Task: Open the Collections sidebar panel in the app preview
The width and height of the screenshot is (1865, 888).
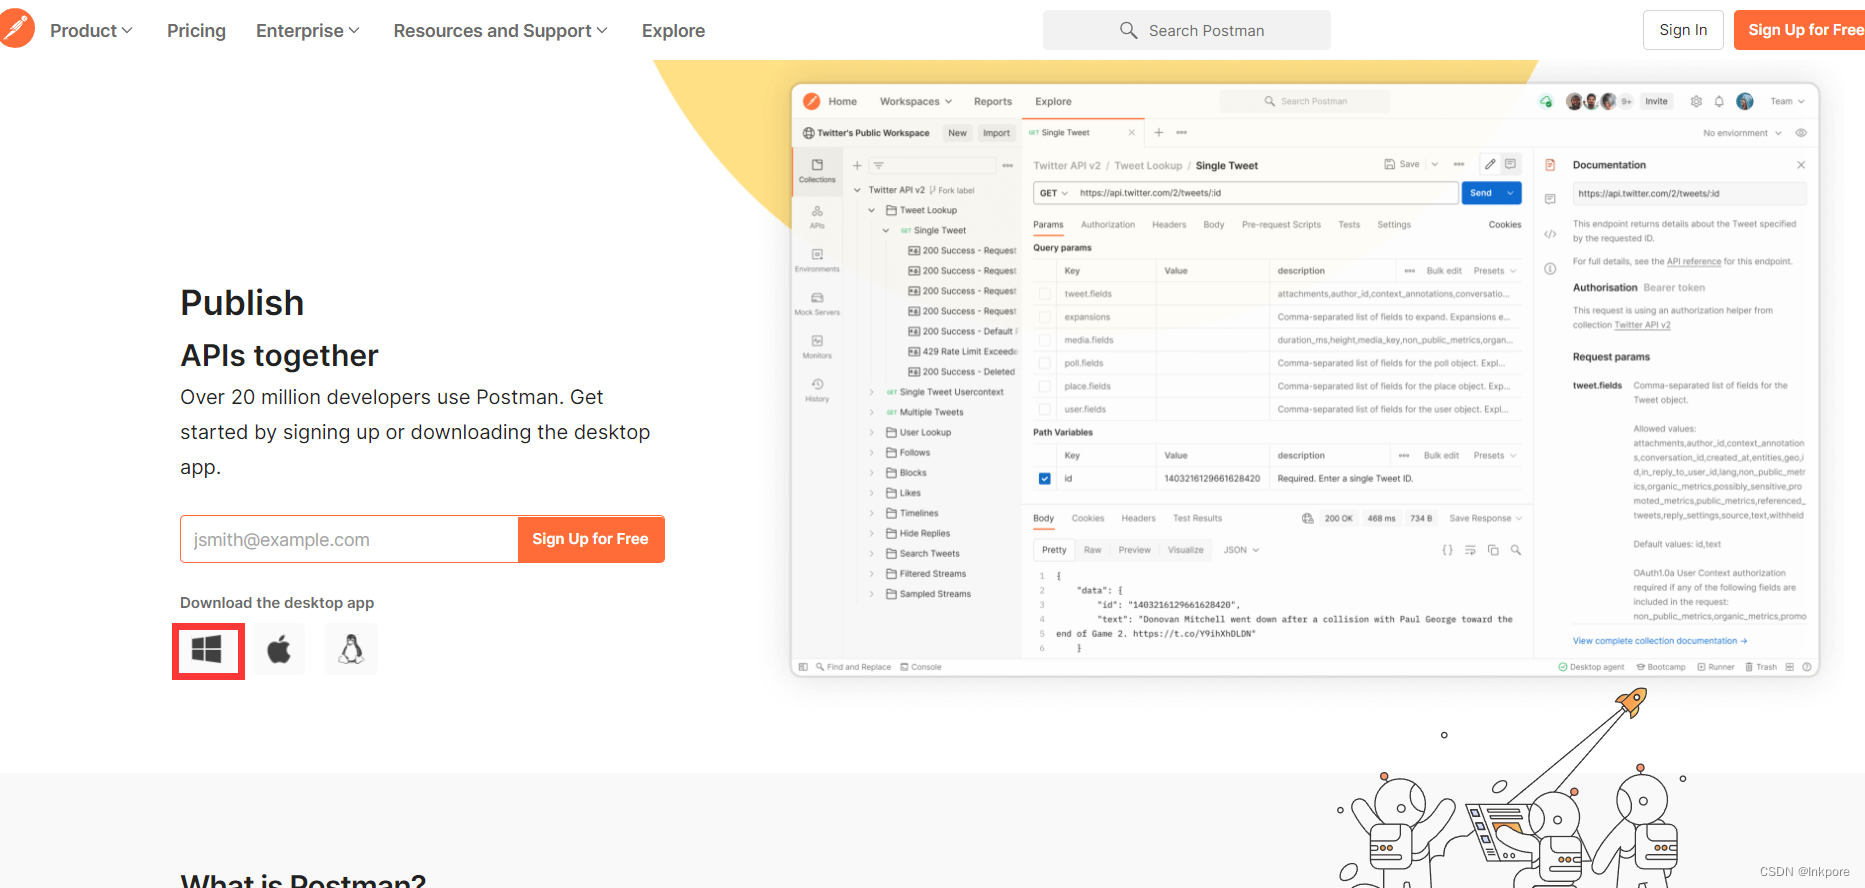Action: click(x=817, y=170)
